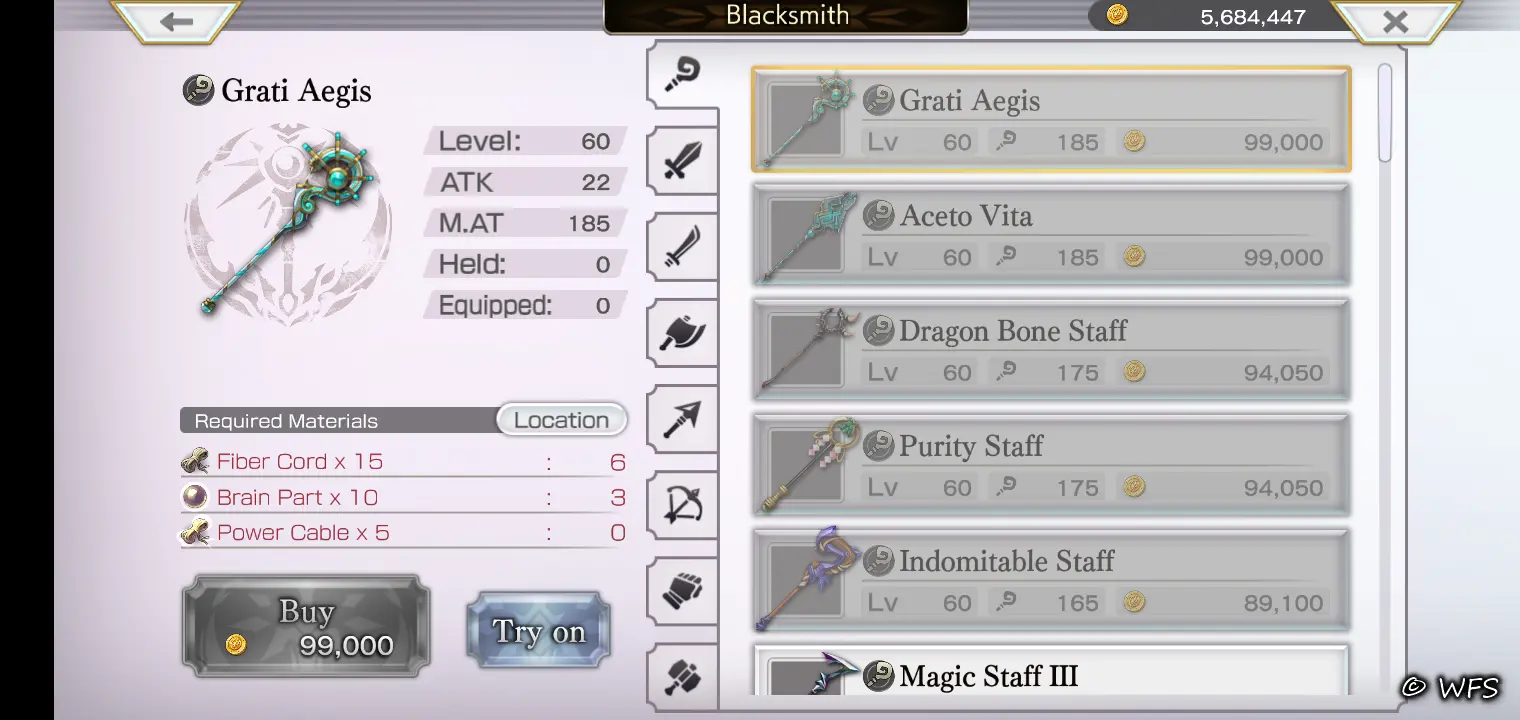Tap the Grati Aegis preview image
The width and height of the screenshot is (1520, 720).
click(x=288, y=224)
